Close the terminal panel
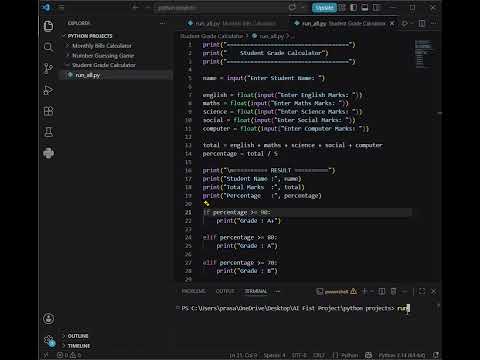 click(434, 292)
